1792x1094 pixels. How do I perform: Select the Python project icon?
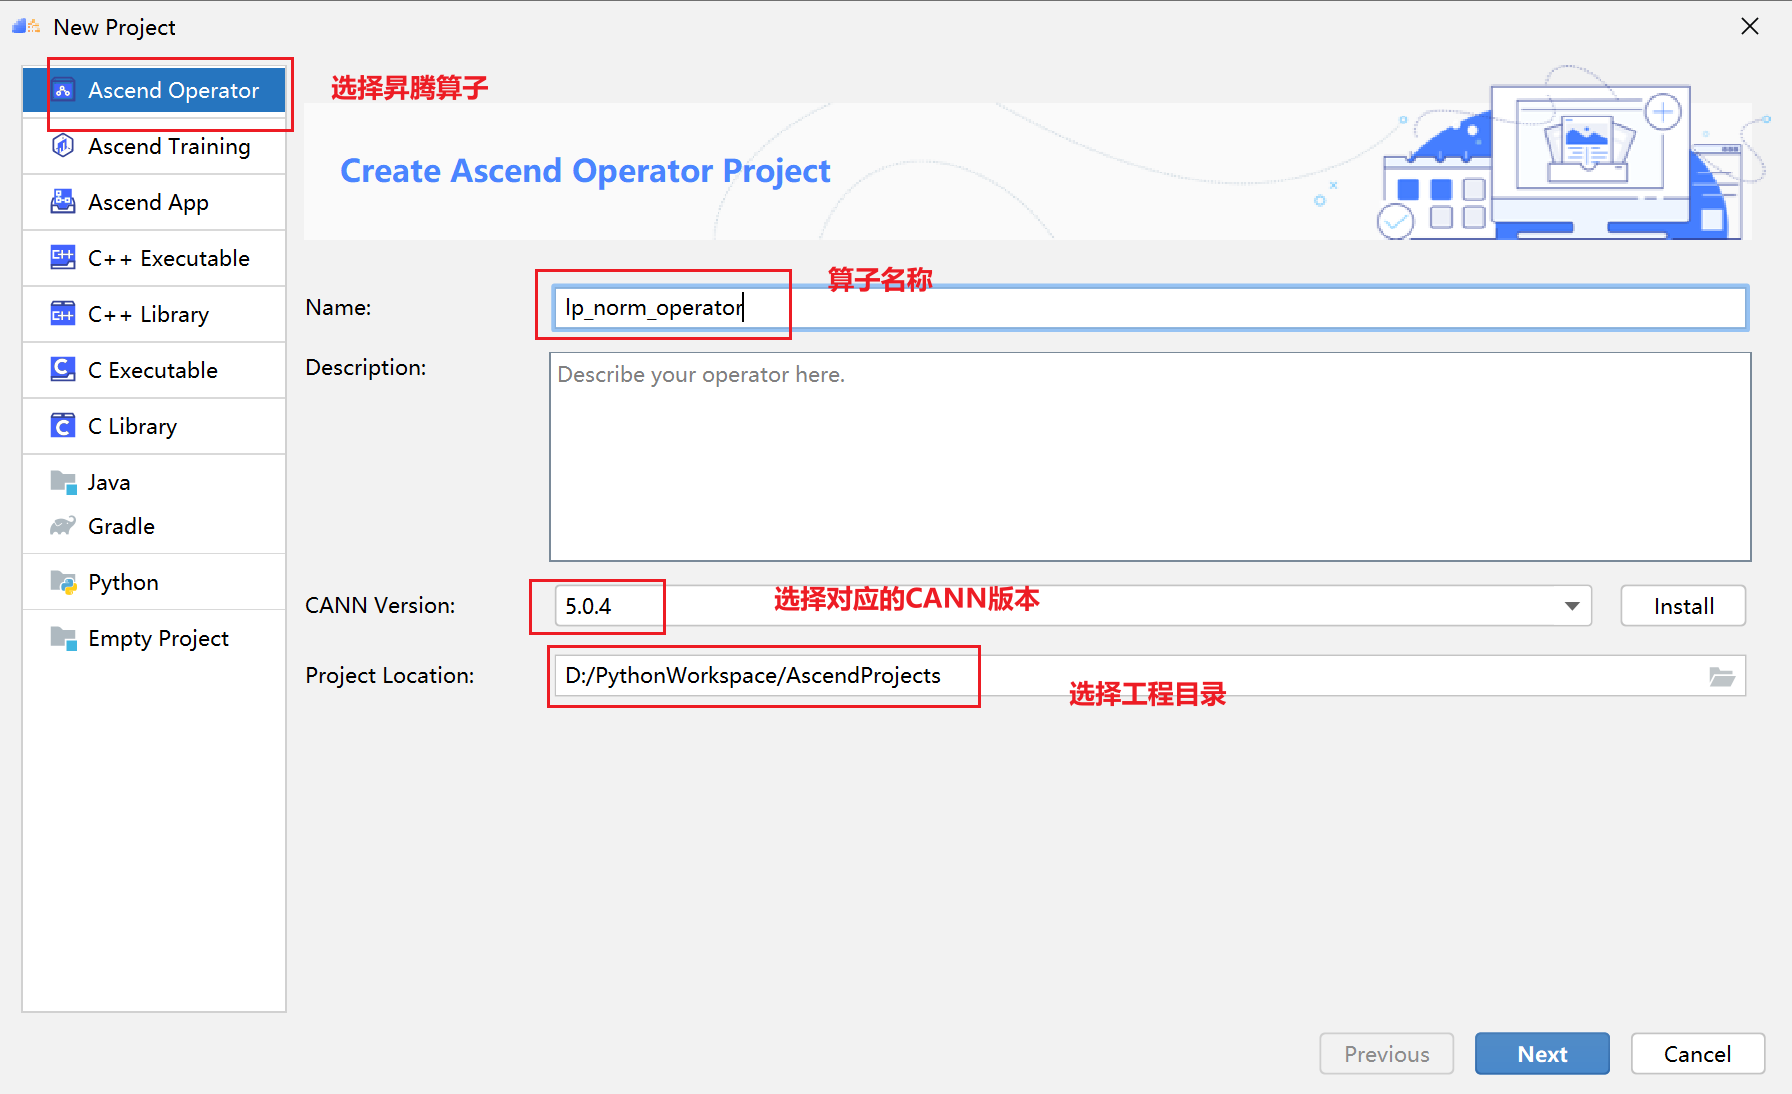63,582
